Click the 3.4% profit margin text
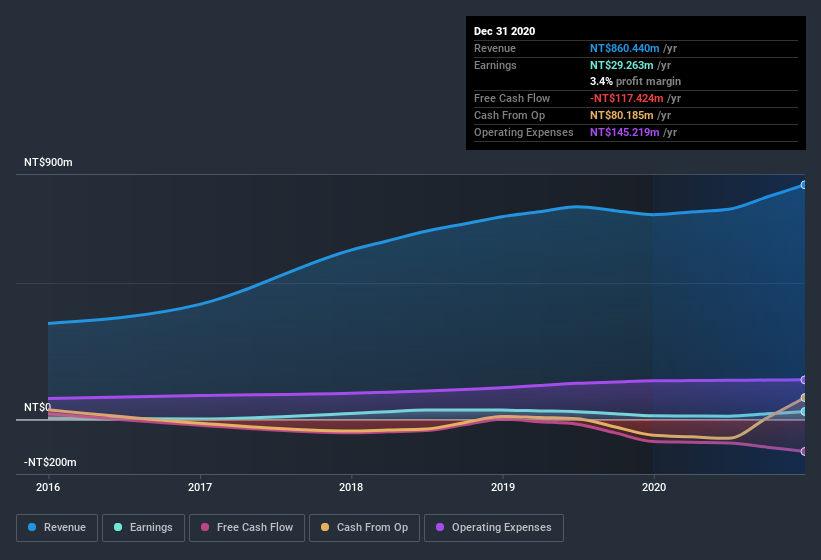Viewport: 821px width, 560px height. pos(636,81)
